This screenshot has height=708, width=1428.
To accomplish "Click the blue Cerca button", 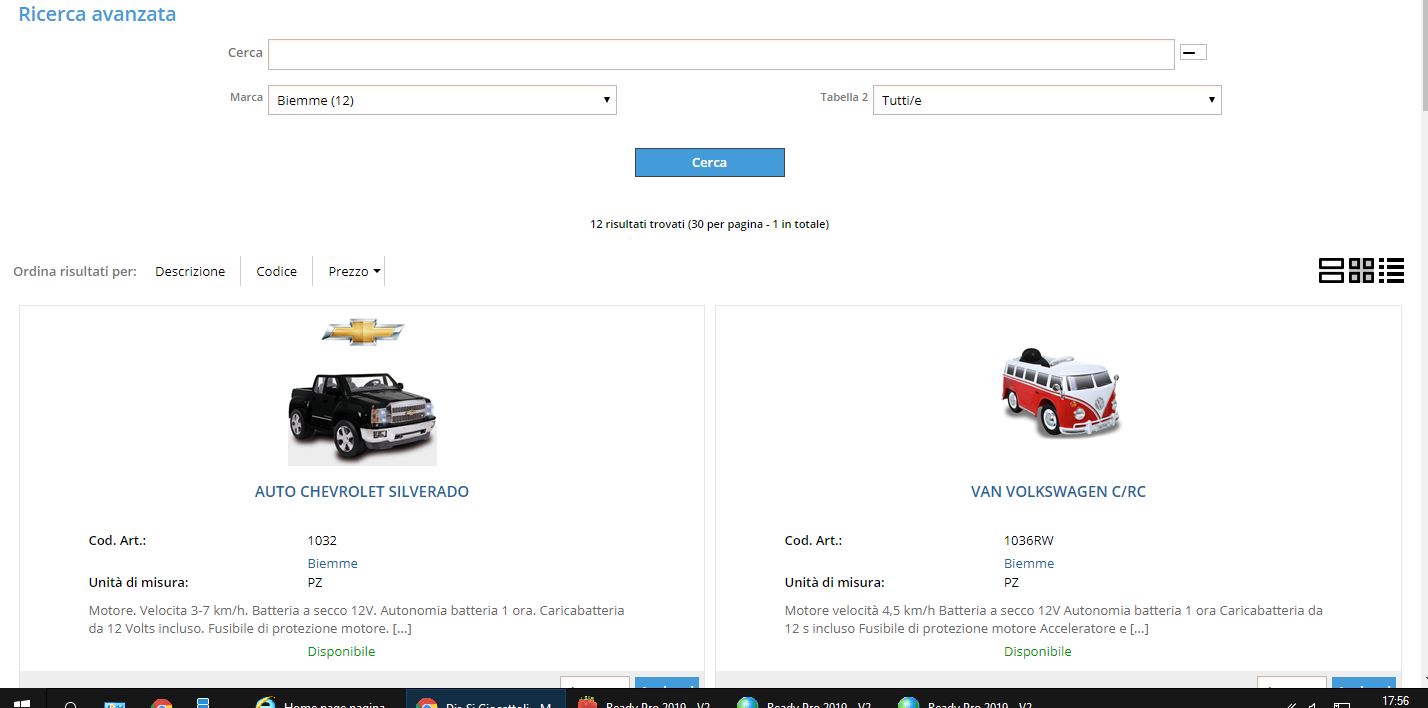I will click(710, 162).
